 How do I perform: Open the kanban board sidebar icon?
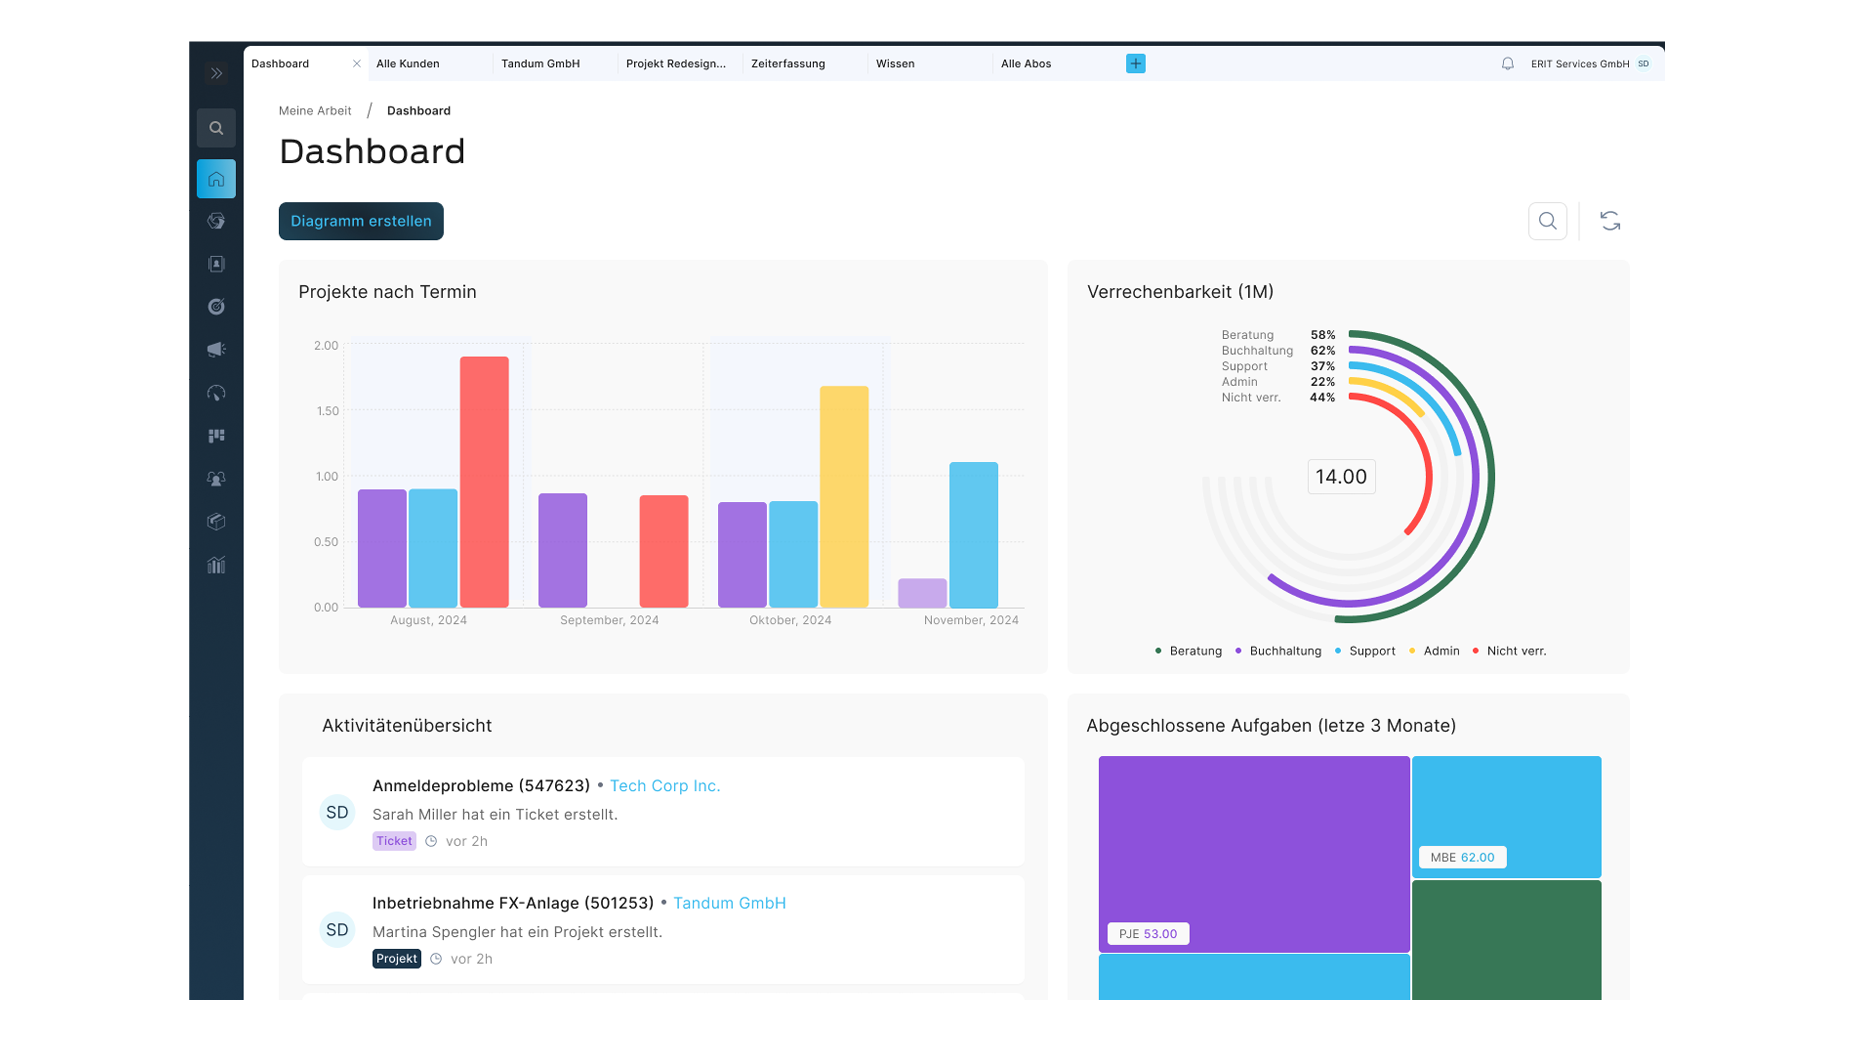tap(216, 436)
